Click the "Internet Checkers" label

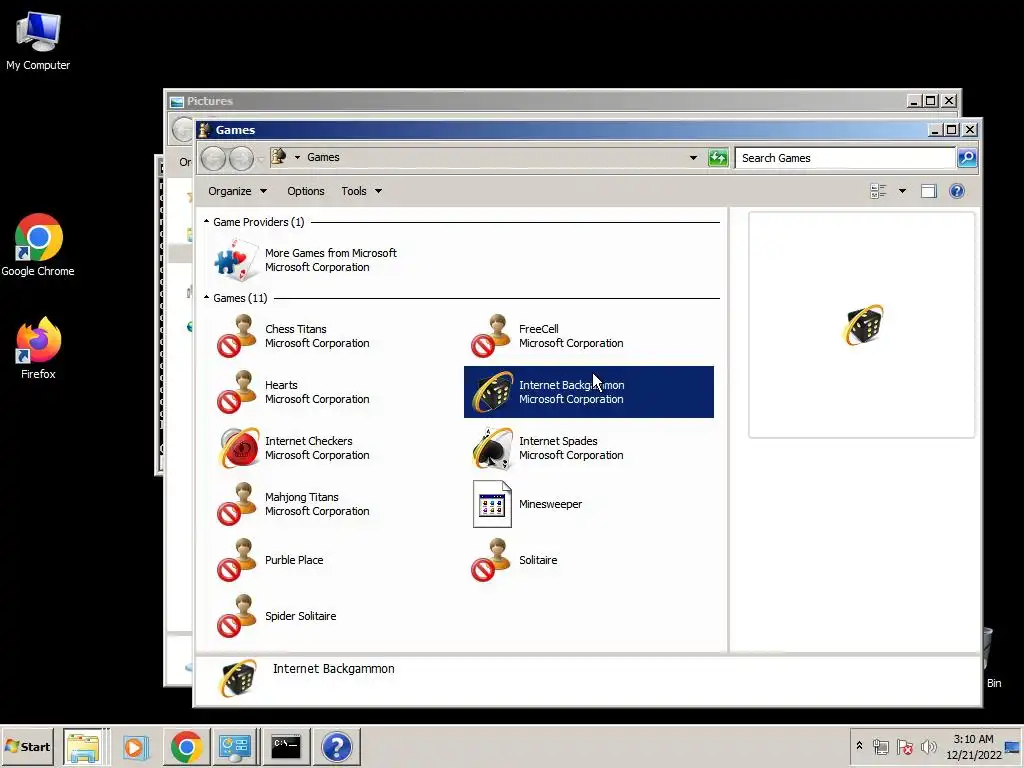point(309,441)
